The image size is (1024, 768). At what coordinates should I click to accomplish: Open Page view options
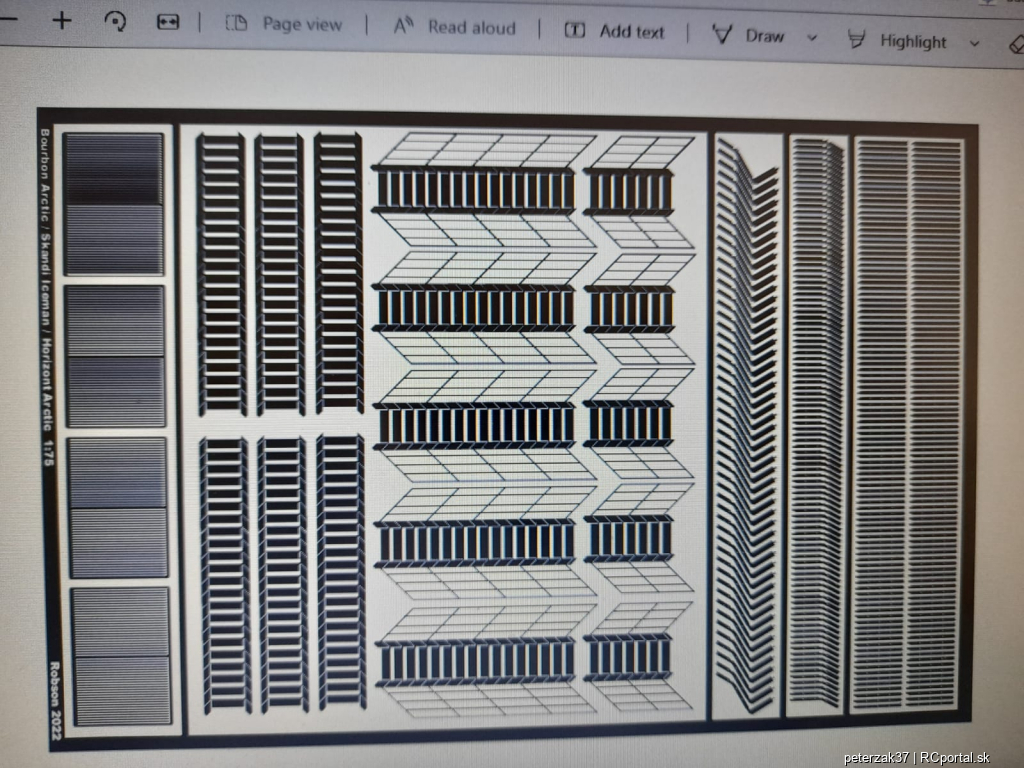[x=283, y=24]
